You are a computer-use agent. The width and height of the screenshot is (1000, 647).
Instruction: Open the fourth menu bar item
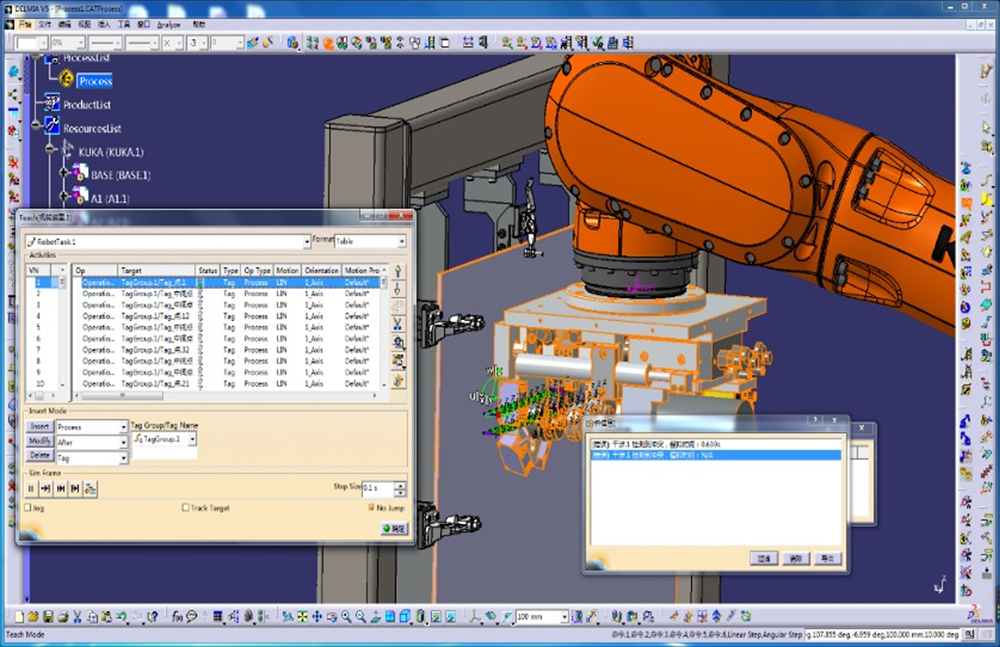[84, 24]
